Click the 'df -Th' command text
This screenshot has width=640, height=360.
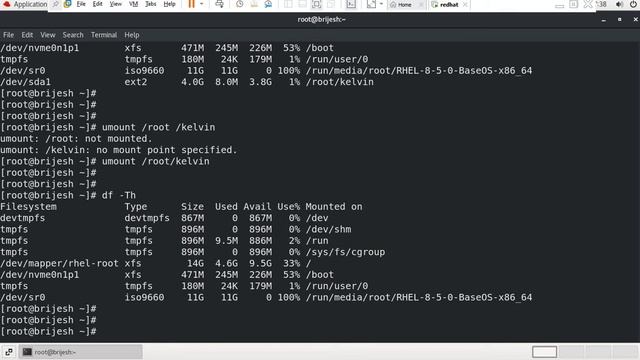pyautogui.click(x=119, y=195)
